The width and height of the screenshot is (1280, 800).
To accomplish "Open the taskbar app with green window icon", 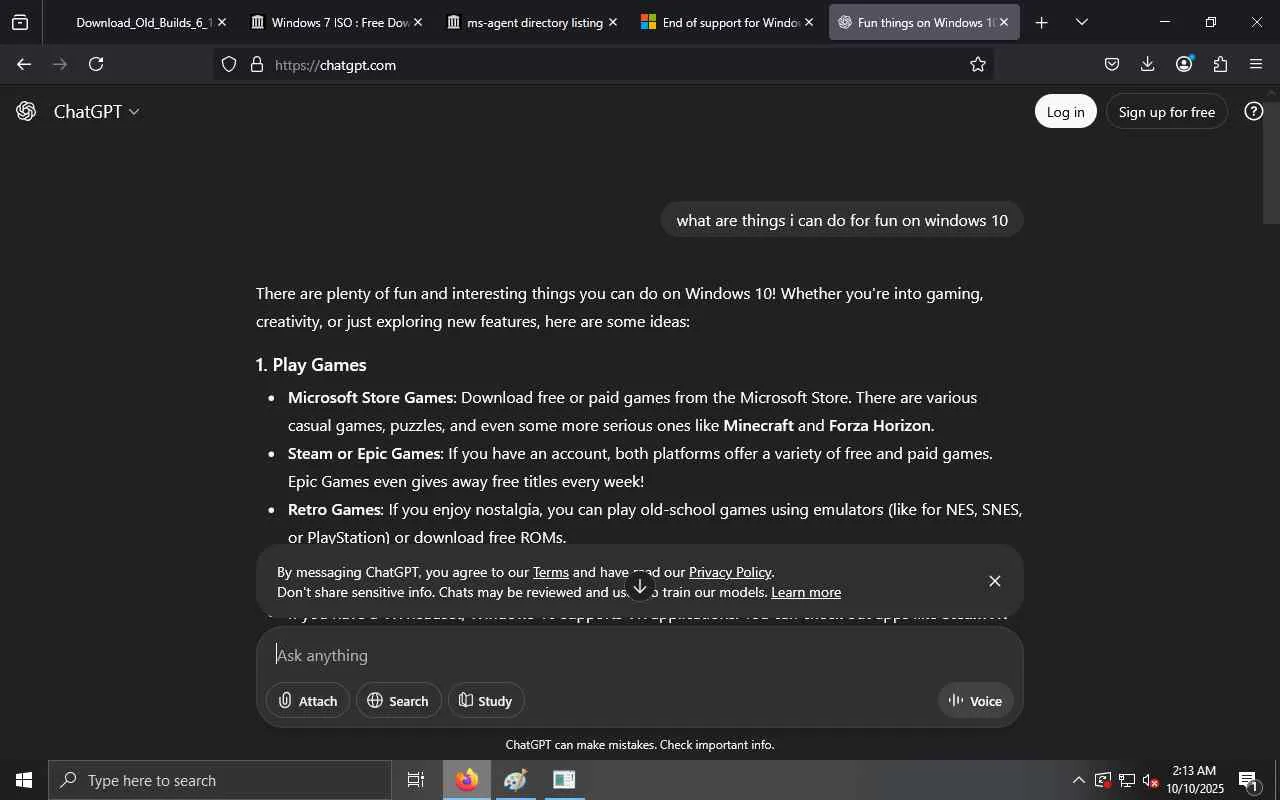I will click(x=564, y=781).
